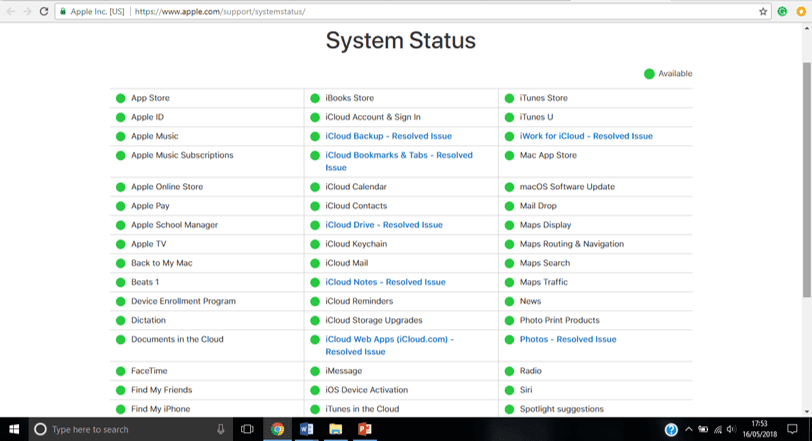Screen dimensions: 812x441
Task: Click the green dot next to iTunes Store
Action: pos(510,98)
